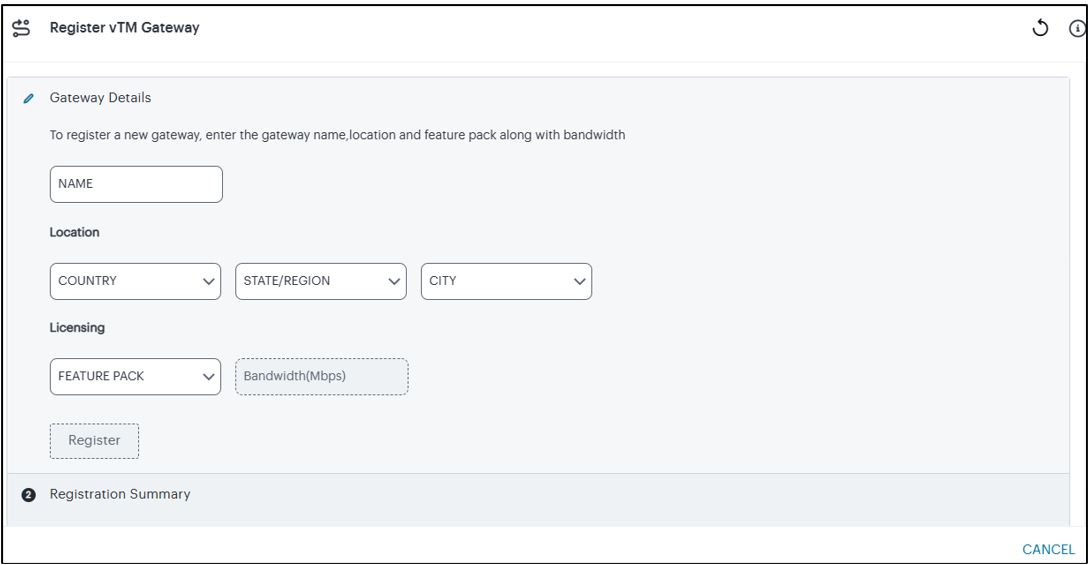The image size is (1090, 565).
Task: Click the step 2 circle badge
Action: (x=28, y=495)
